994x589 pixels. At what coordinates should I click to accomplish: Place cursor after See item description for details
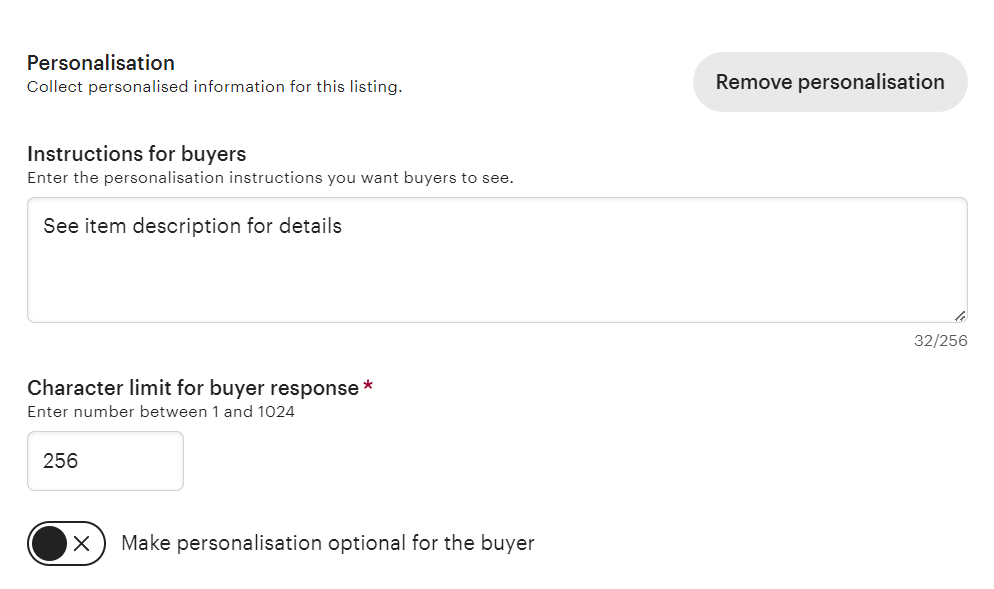point(343,226)
